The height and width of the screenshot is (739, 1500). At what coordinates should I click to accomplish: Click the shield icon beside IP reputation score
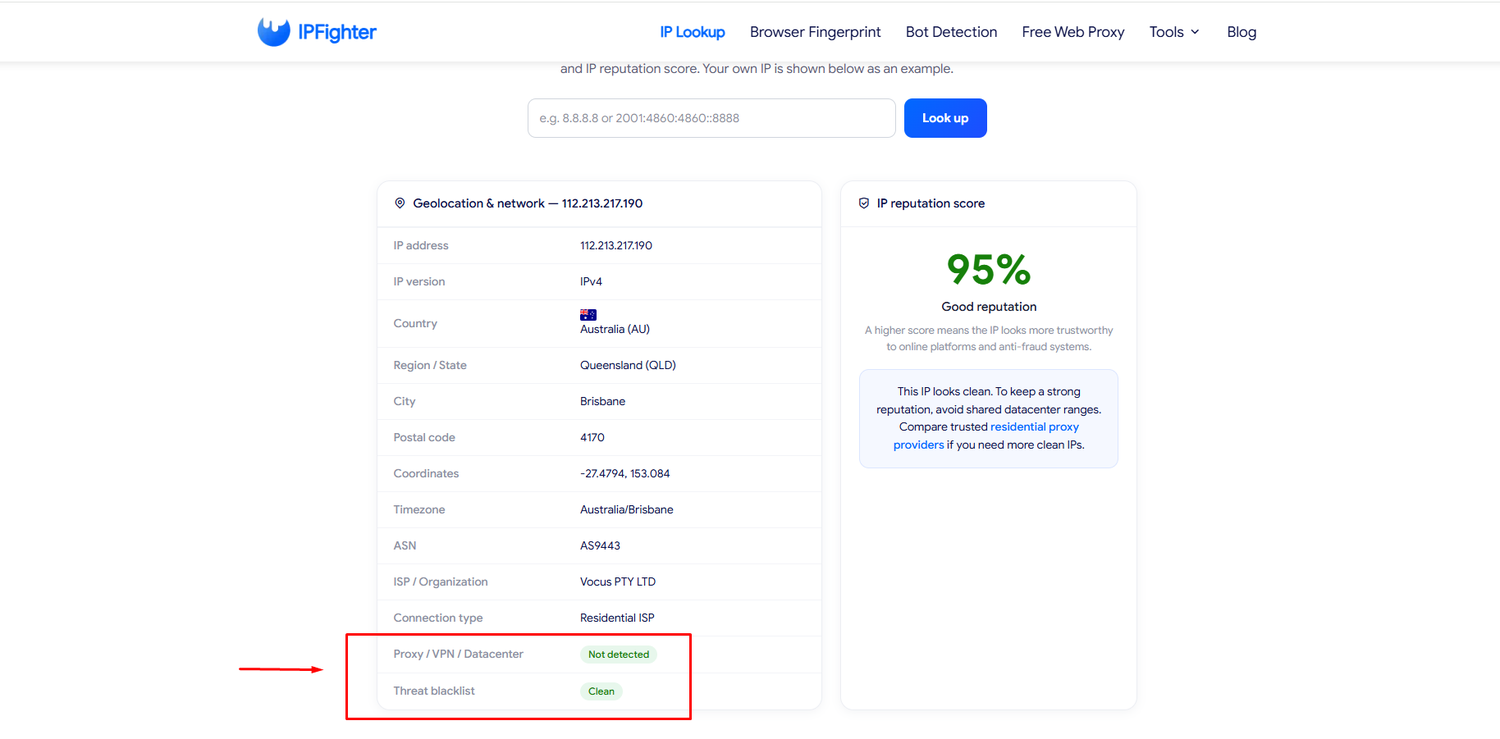[864, 203]
